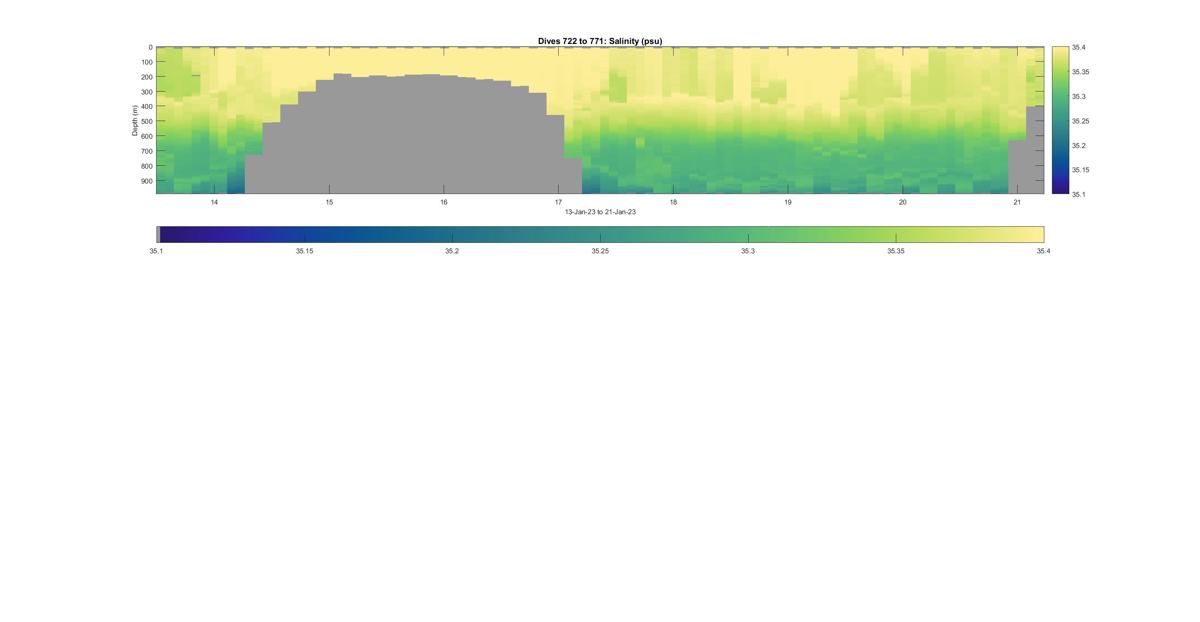The image size is (1200, 622).
Task: Click the y-axis tick label '0'
Action: pos(150,47)
